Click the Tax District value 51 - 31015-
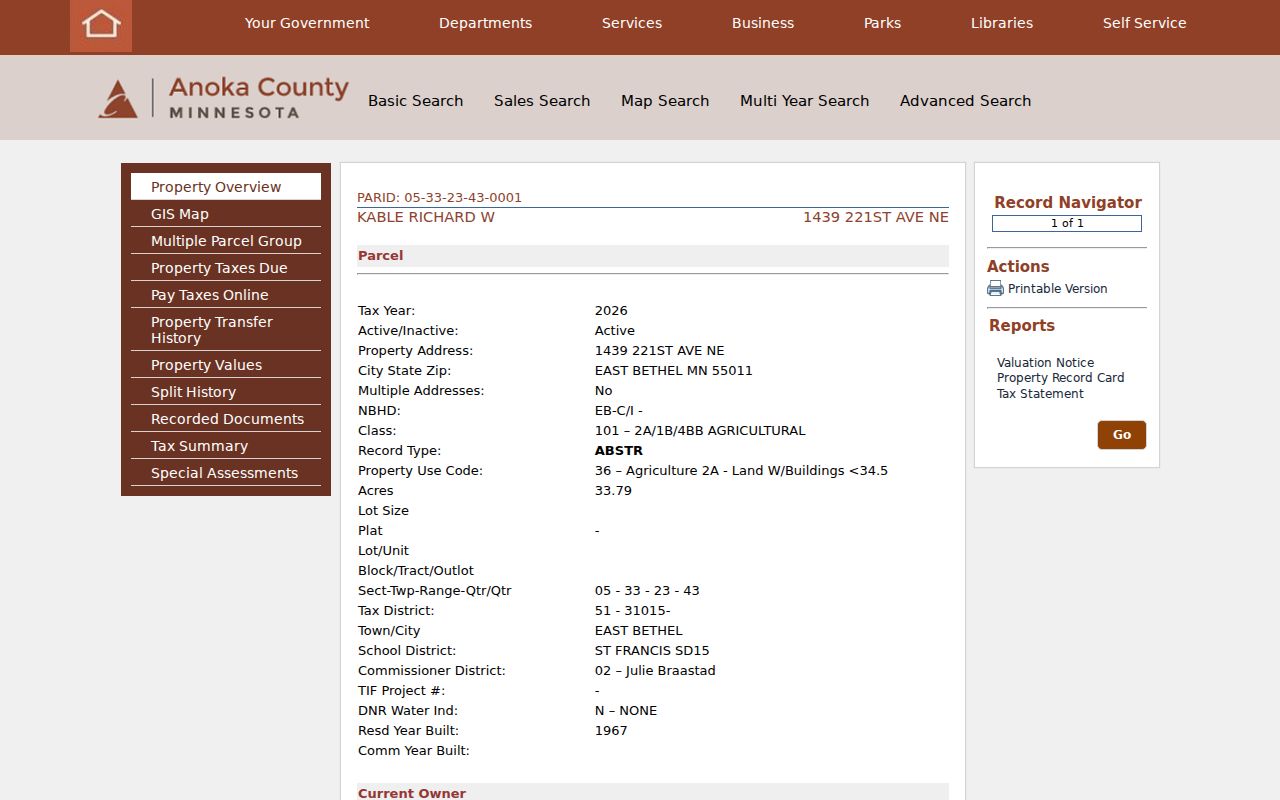 pos(632,611)
